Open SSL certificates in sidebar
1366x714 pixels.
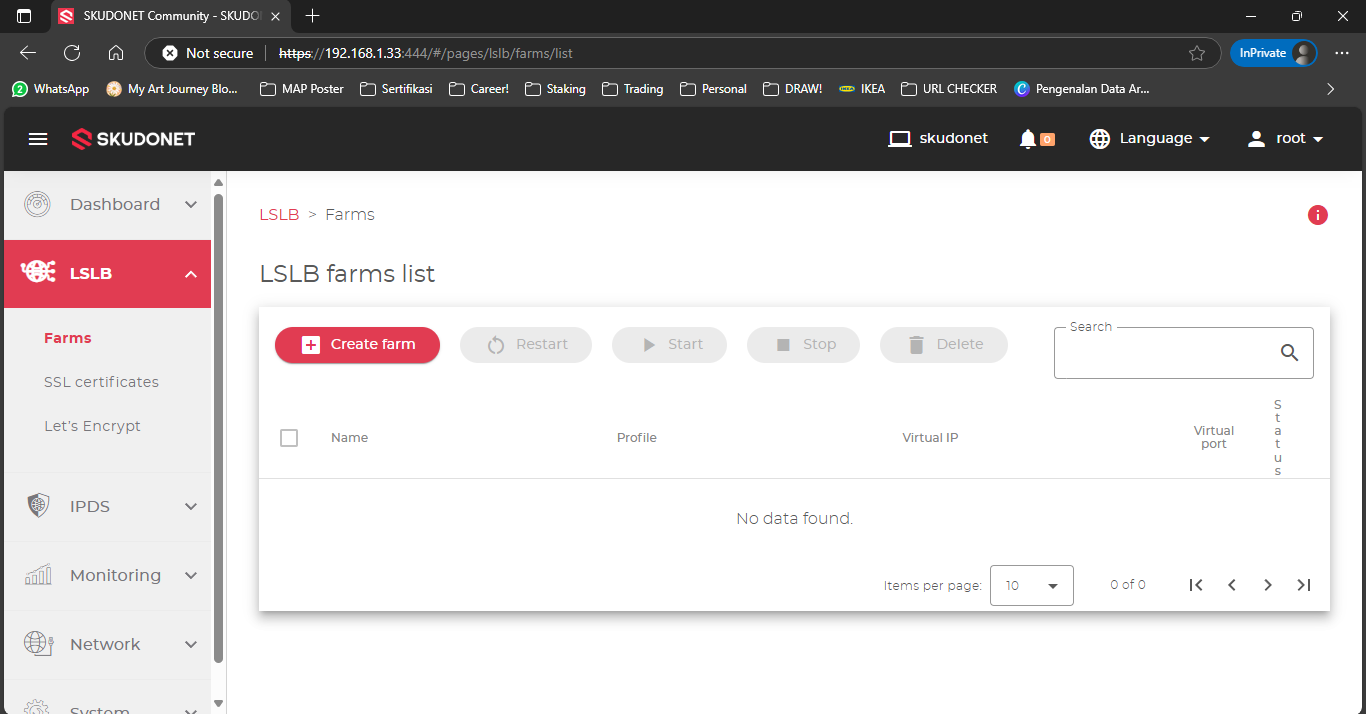coord(101,382)
